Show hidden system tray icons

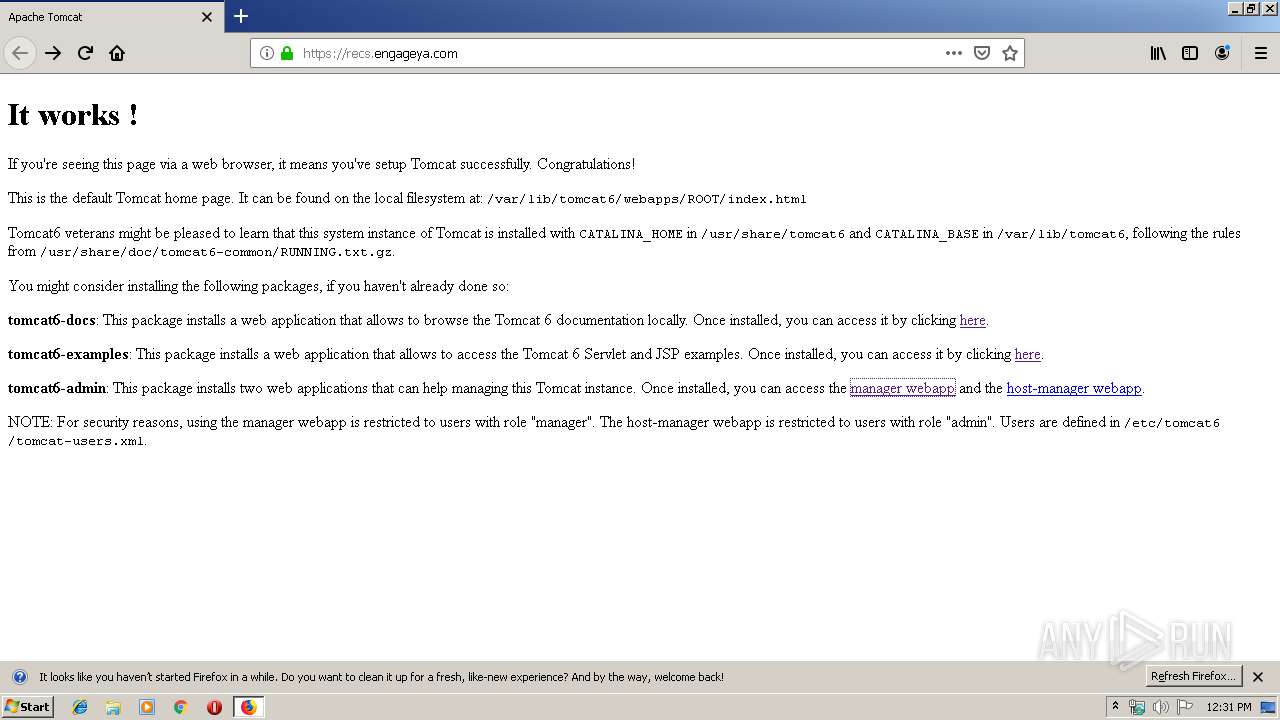(x=1116, y=707)
